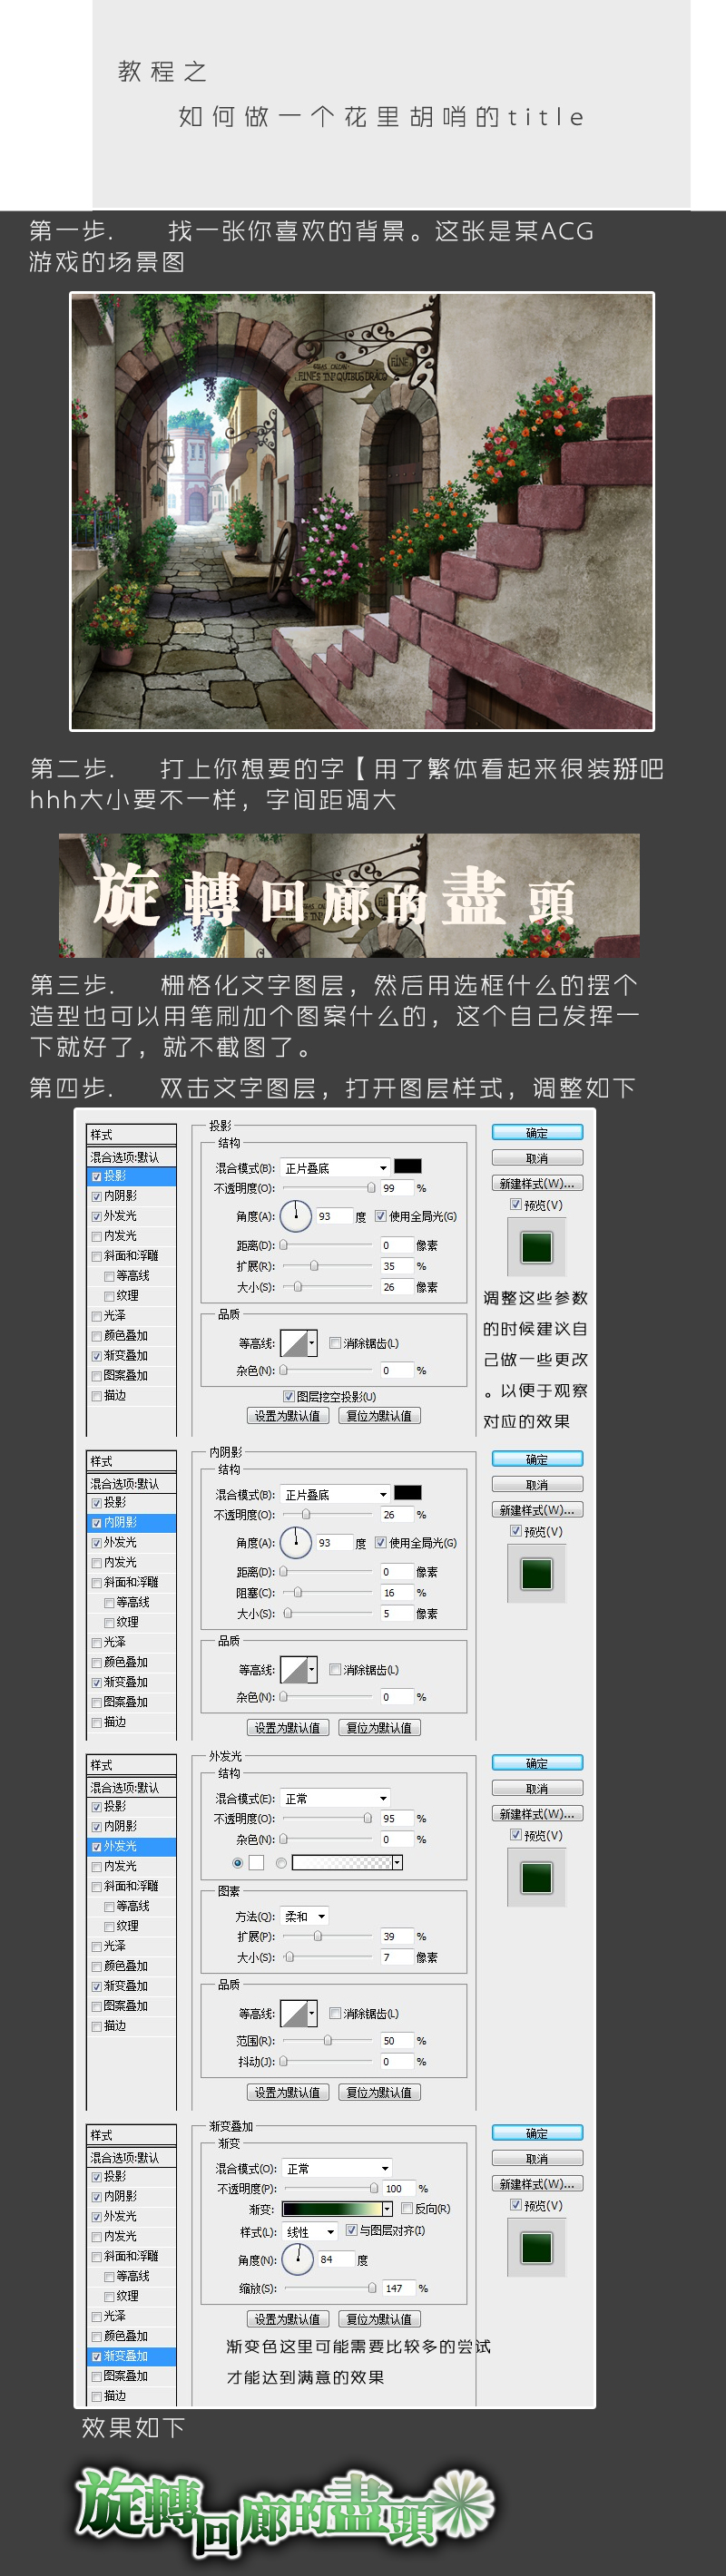726x2576 pixels.
Task: Click 确定 button in 渐变叠加 dialog
Action: pos(537,2133)
